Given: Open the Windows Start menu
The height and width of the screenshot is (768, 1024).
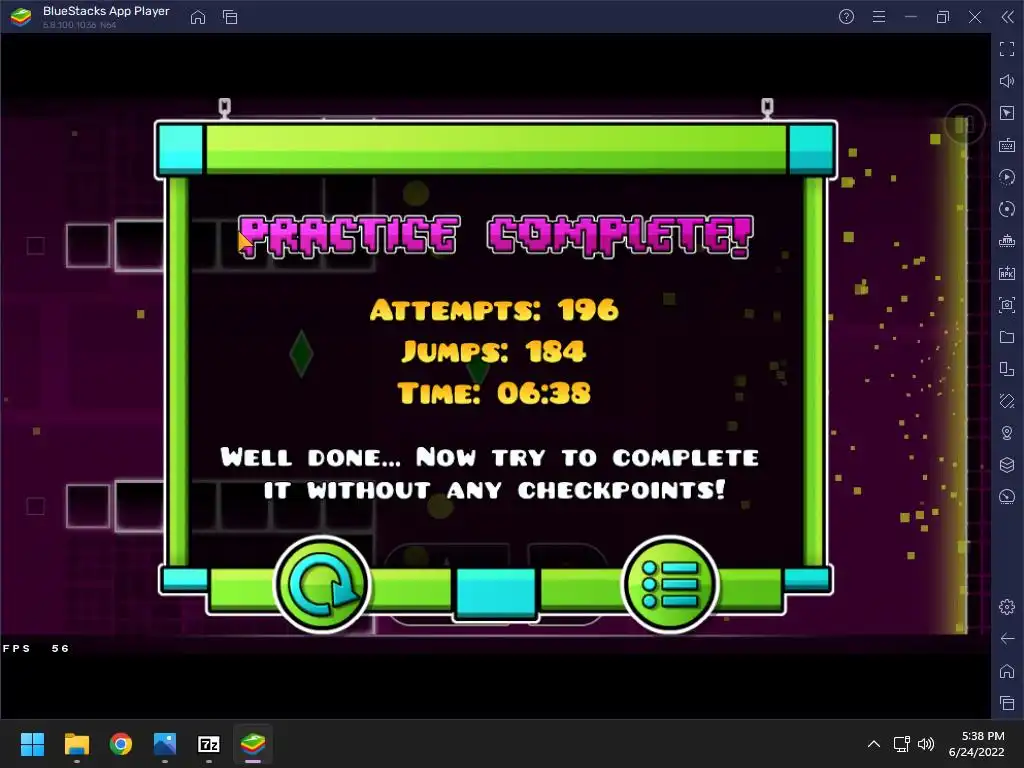Looking at the screenshot, I should (x=32, y=744).
